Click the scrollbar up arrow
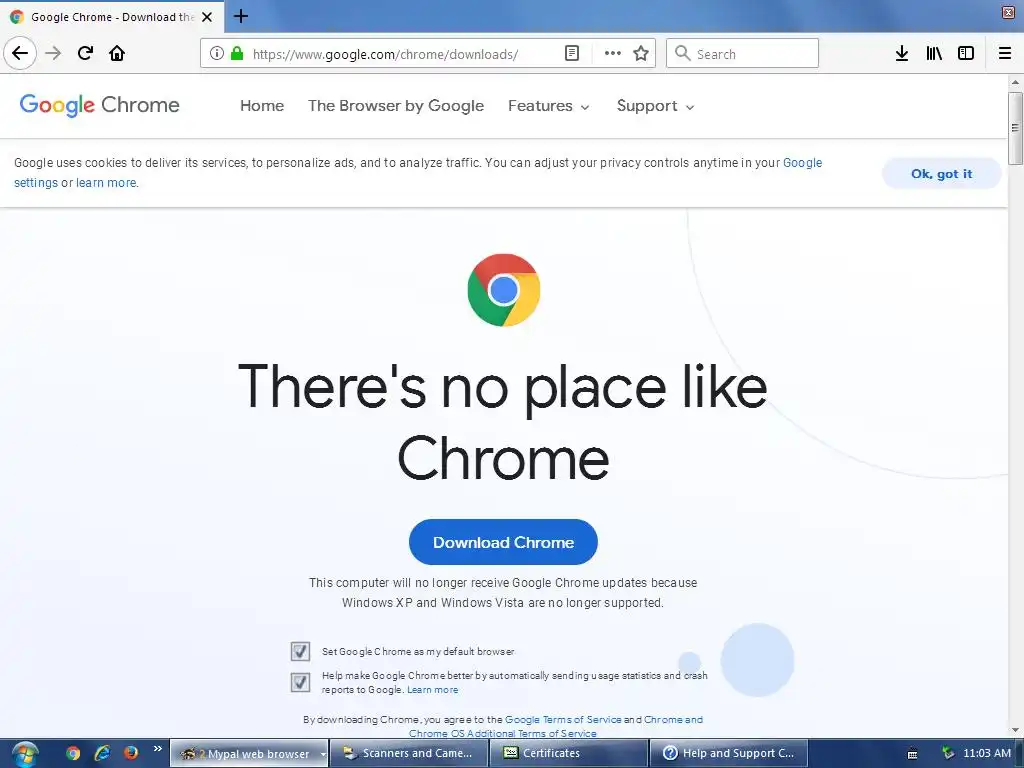The image size is (1024, 768). (x=1015, y=82)
